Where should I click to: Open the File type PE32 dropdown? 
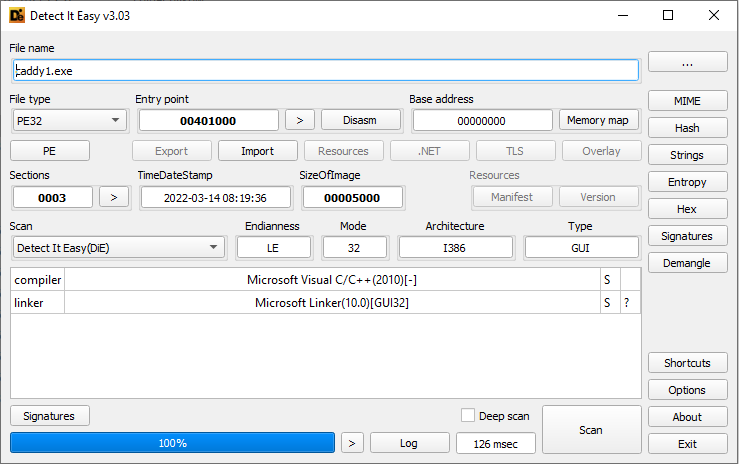(x=68, y=120)
